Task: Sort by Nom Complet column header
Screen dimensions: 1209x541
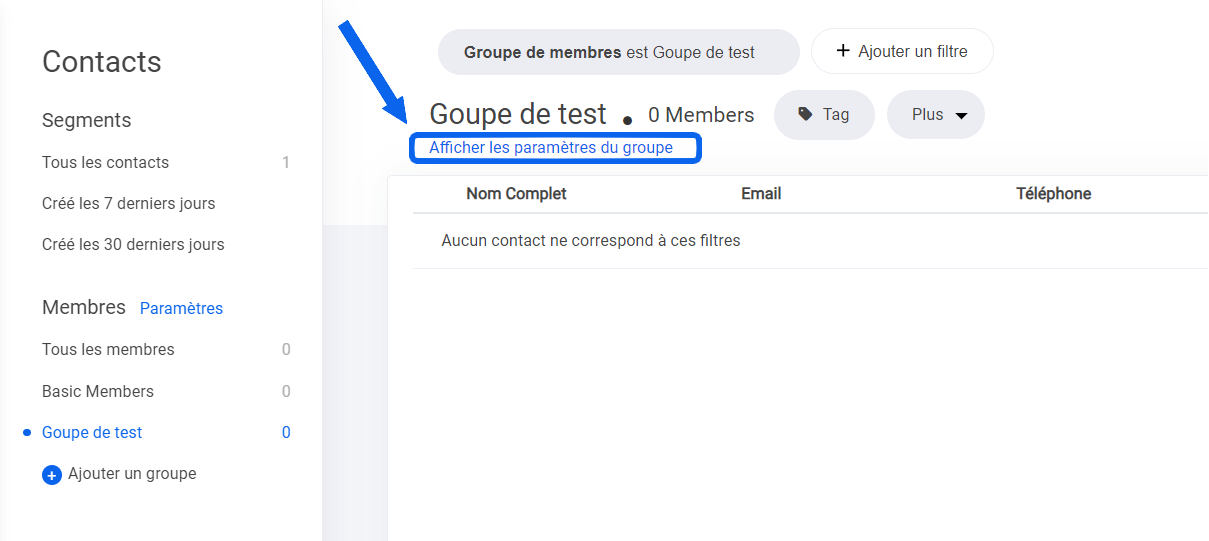Action: 516,194
